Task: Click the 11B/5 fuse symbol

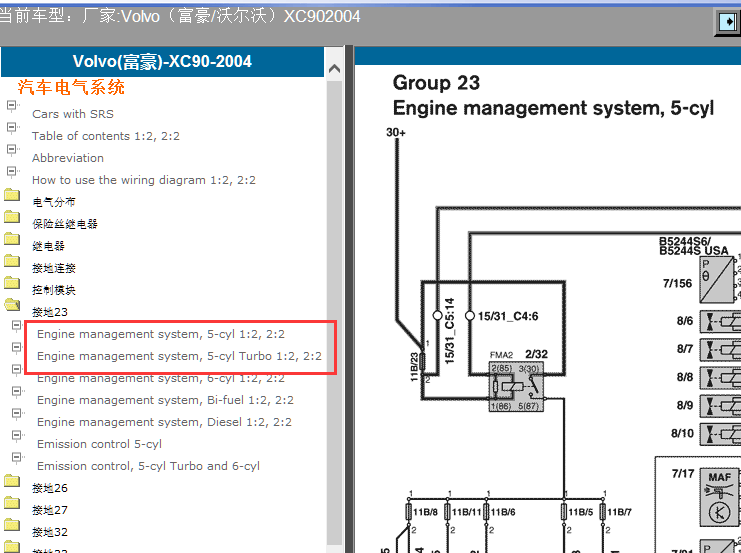Action: point(564,512)
